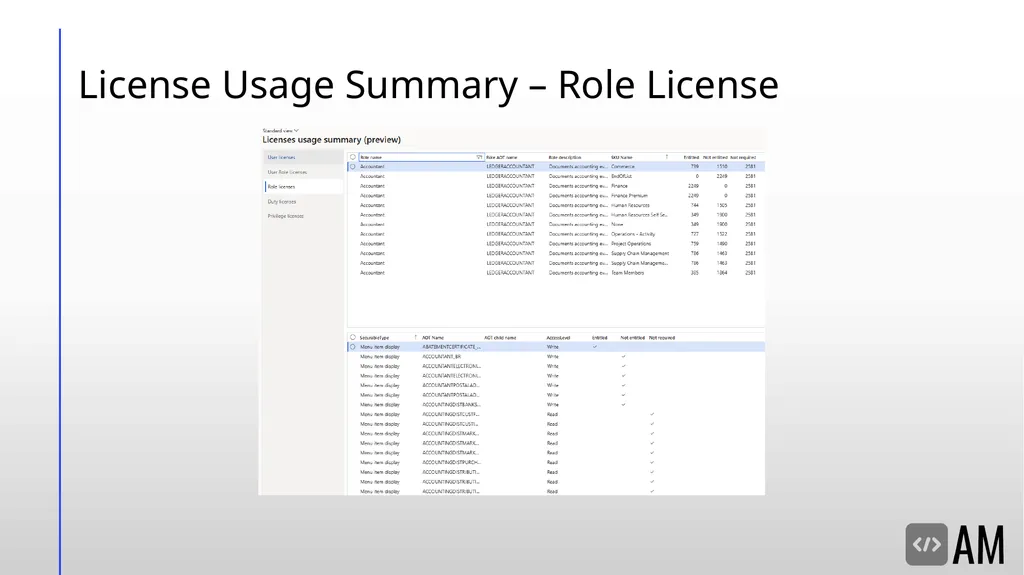The image size is (1024, 575).
Task: Click the Entitled value in the None row
Action: point(694,224)
